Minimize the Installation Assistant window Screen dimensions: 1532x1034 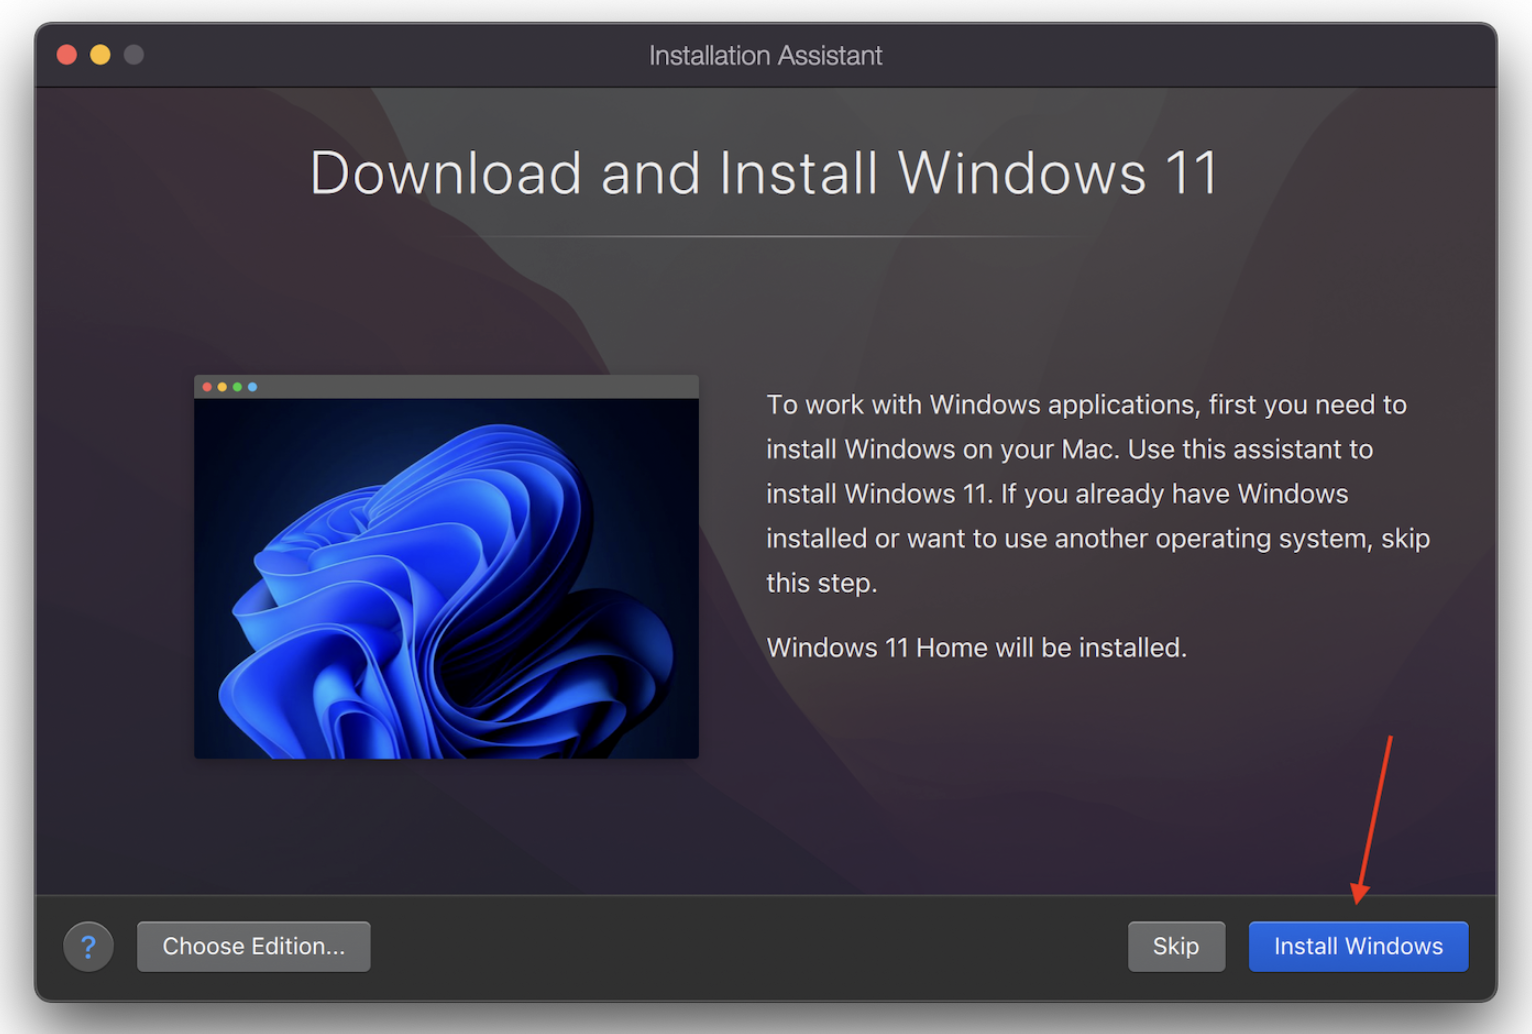[x=100, y=55]
